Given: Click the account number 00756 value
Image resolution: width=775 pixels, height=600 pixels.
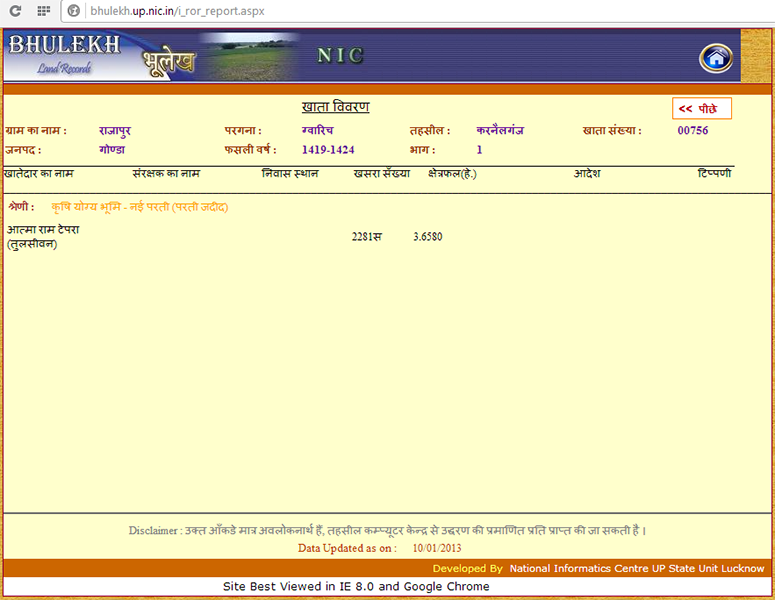Looking at the screenshot, I should [x=692, y=131].
